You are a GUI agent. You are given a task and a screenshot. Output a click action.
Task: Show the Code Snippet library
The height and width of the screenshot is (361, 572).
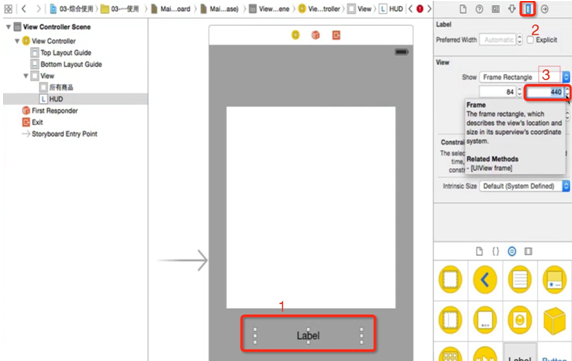click(x=495, y=251)
